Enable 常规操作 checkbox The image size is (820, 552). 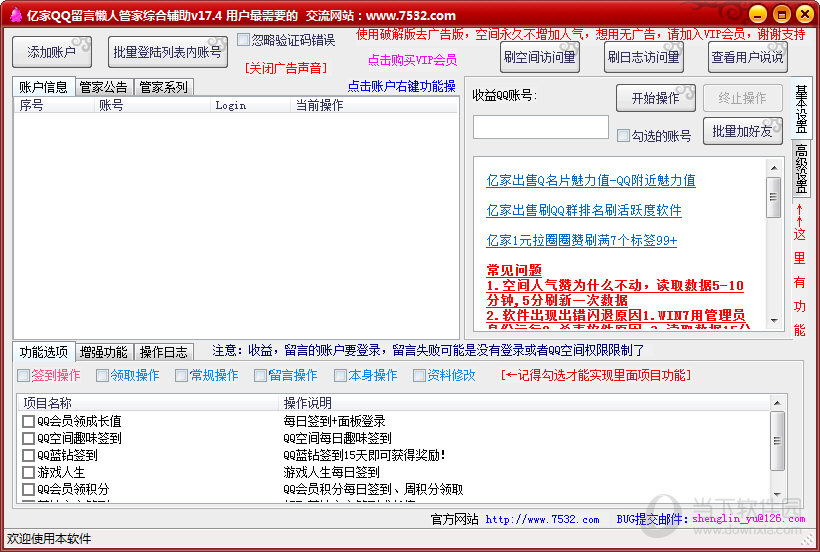(181, 375)
